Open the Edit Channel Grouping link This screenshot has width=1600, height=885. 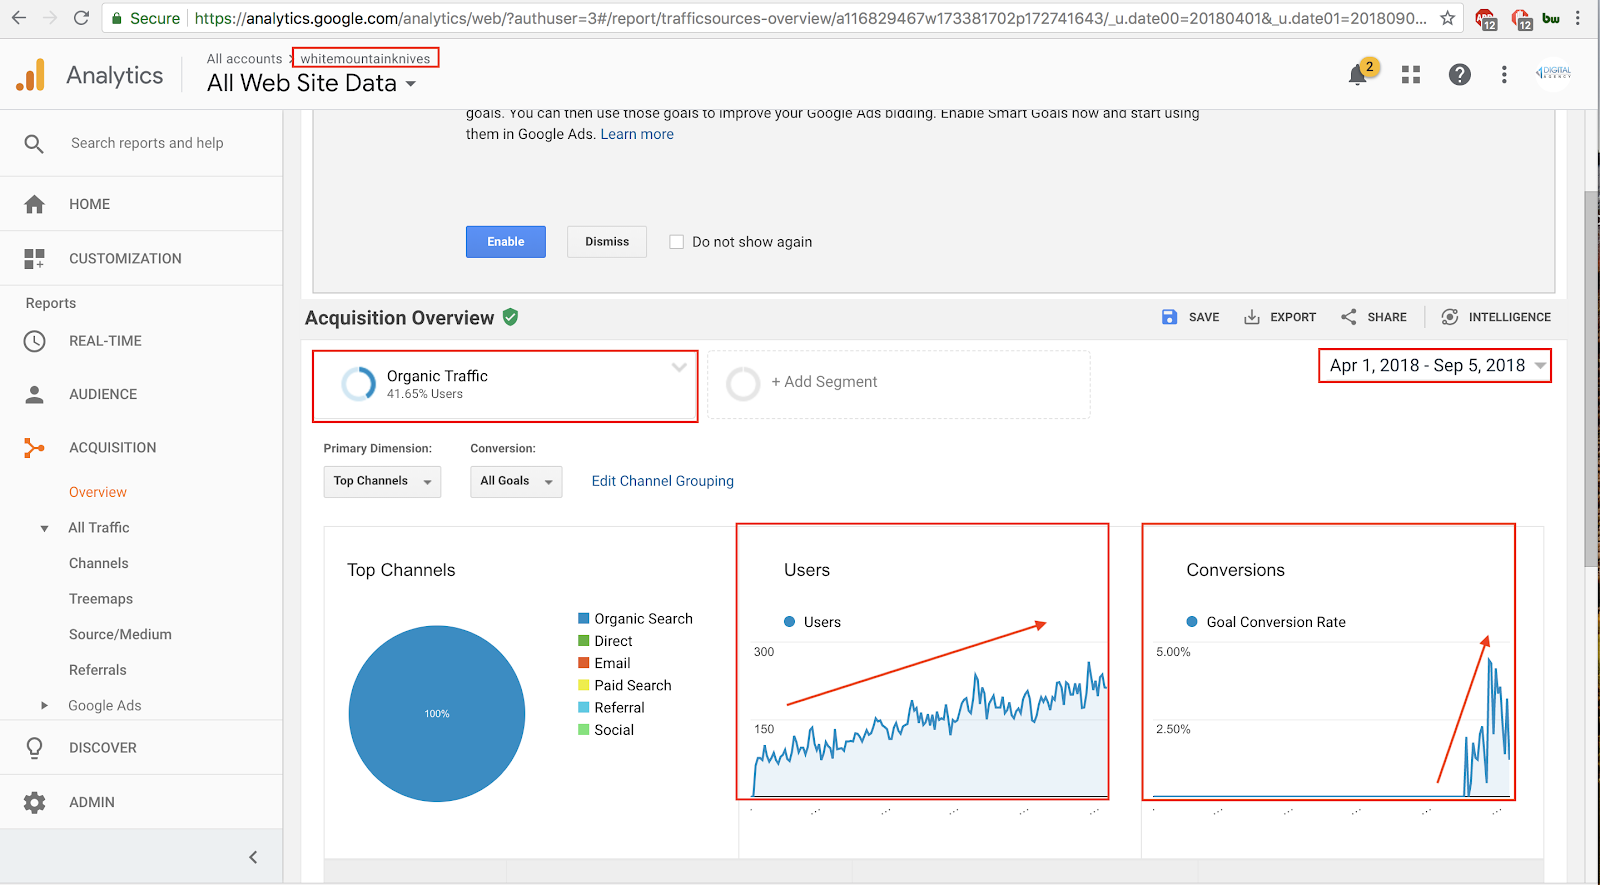(662, 481)
